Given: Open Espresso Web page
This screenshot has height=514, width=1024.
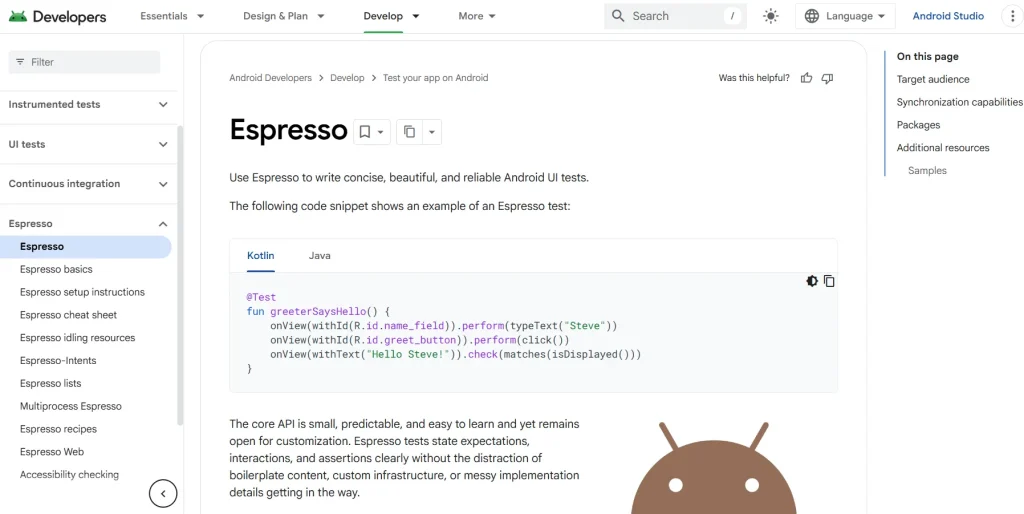Looking at the screenshot, I should click(x=52, y=452).
